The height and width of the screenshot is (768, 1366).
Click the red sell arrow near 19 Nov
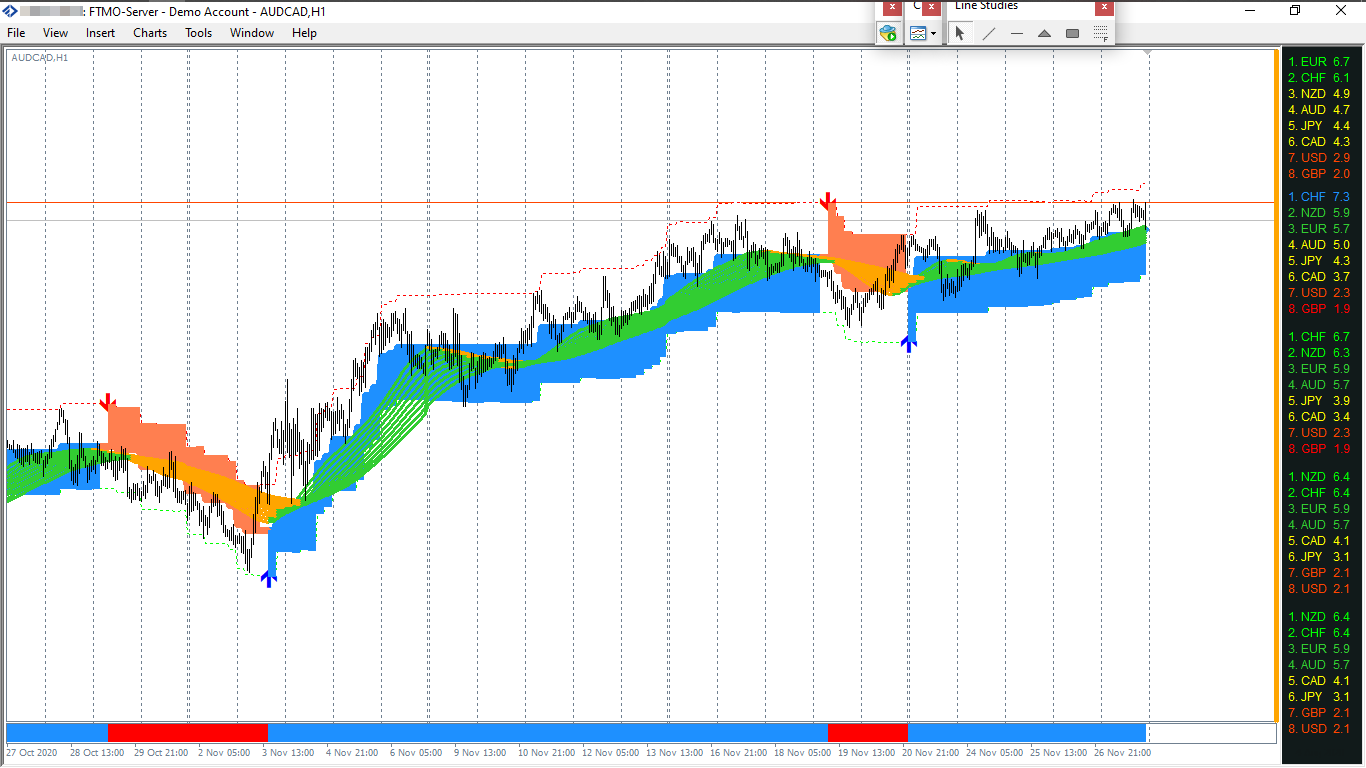click(x=828, y=202)
